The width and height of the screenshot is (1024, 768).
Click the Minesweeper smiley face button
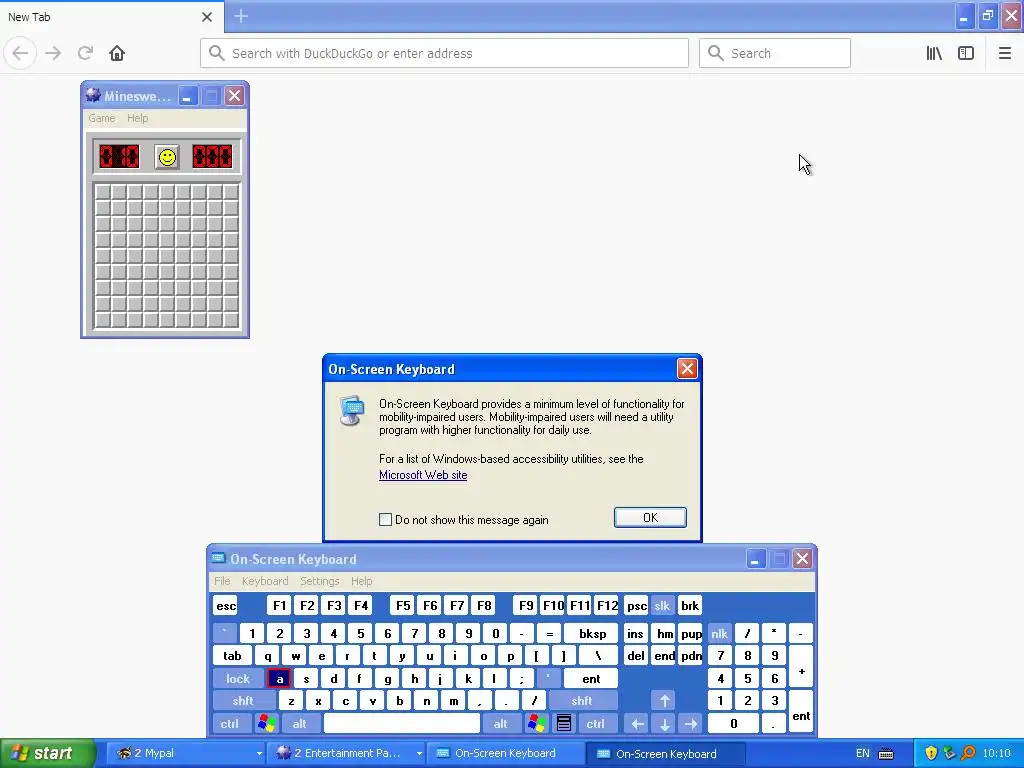coord(167,157)
